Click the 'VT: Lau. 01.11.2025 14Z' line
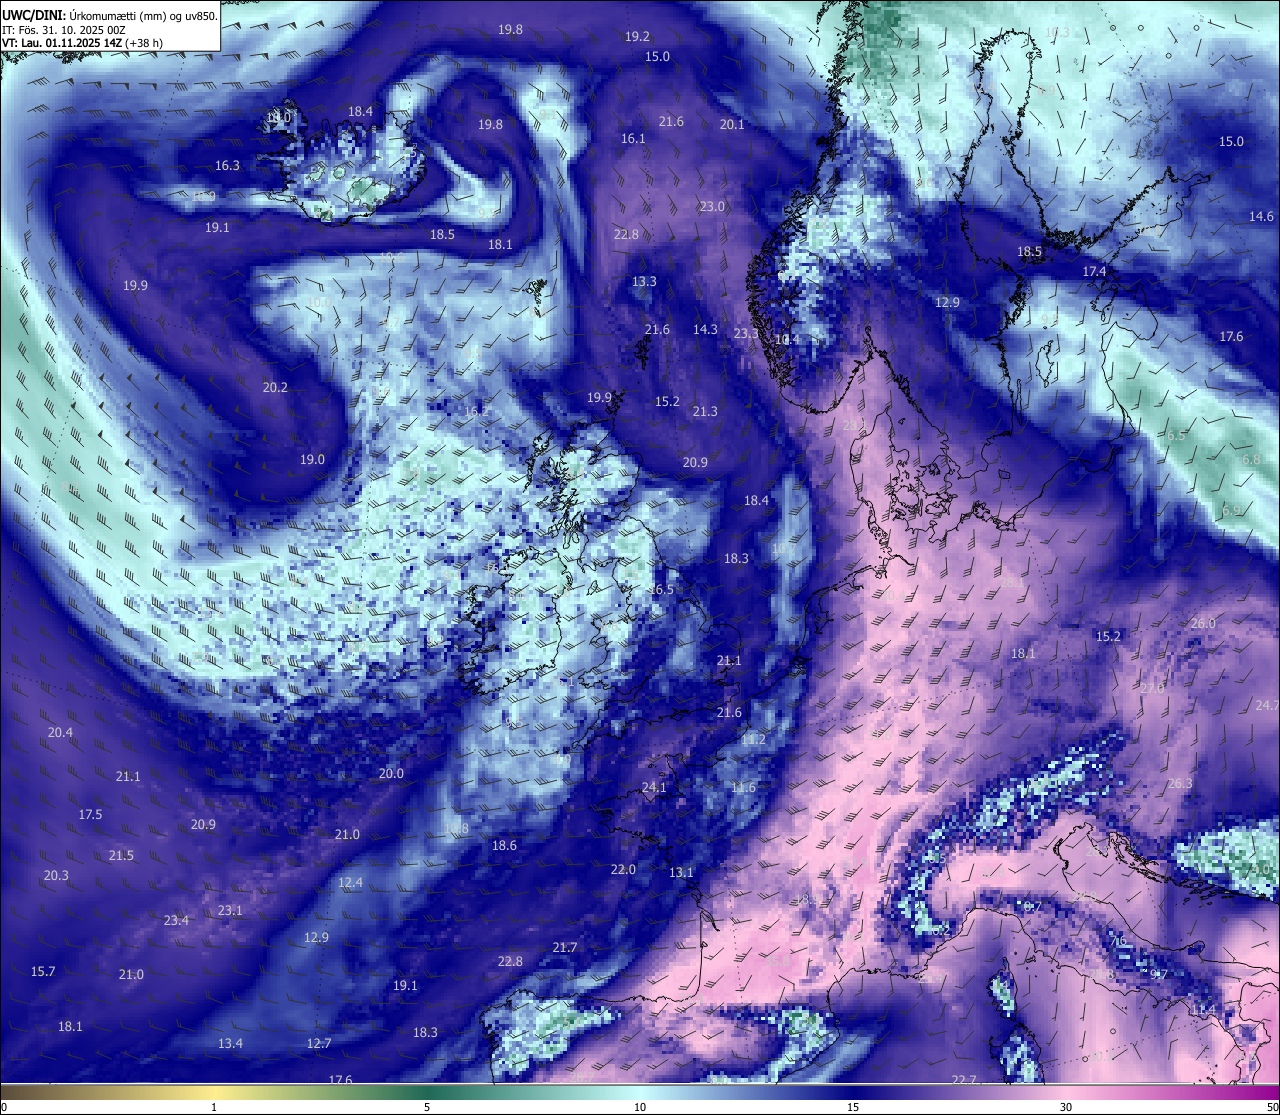 click(x=82, y=43)
